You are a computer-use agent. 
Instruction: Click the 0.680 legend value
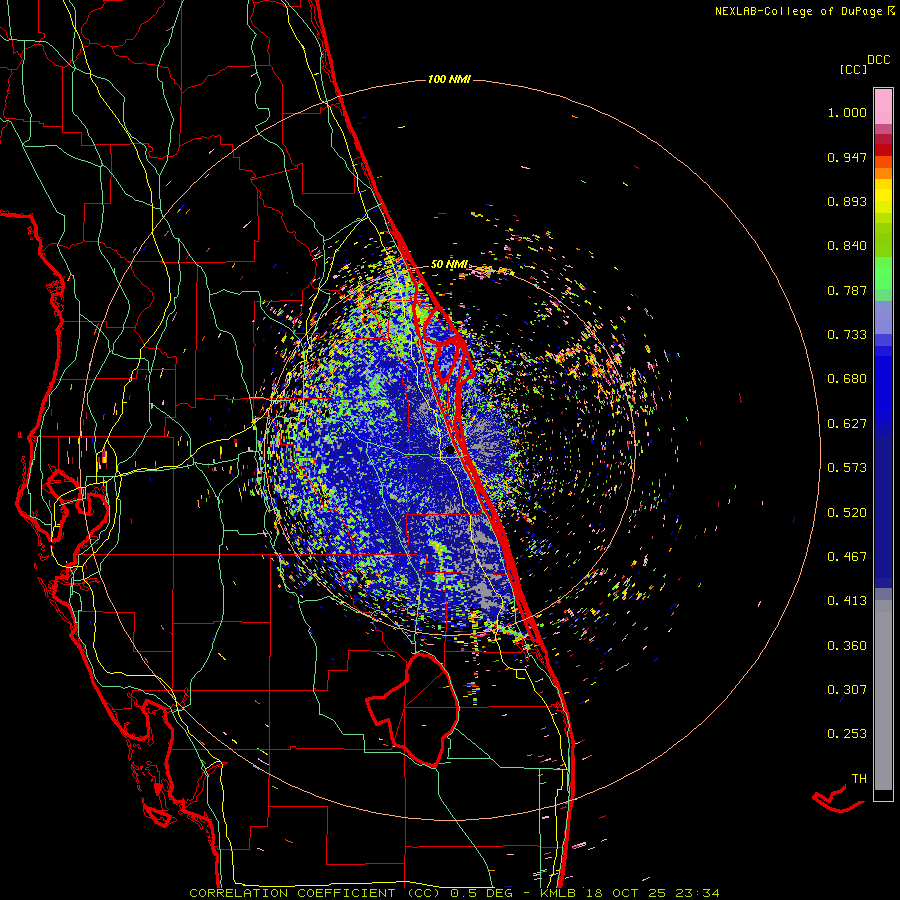(847, 379)
